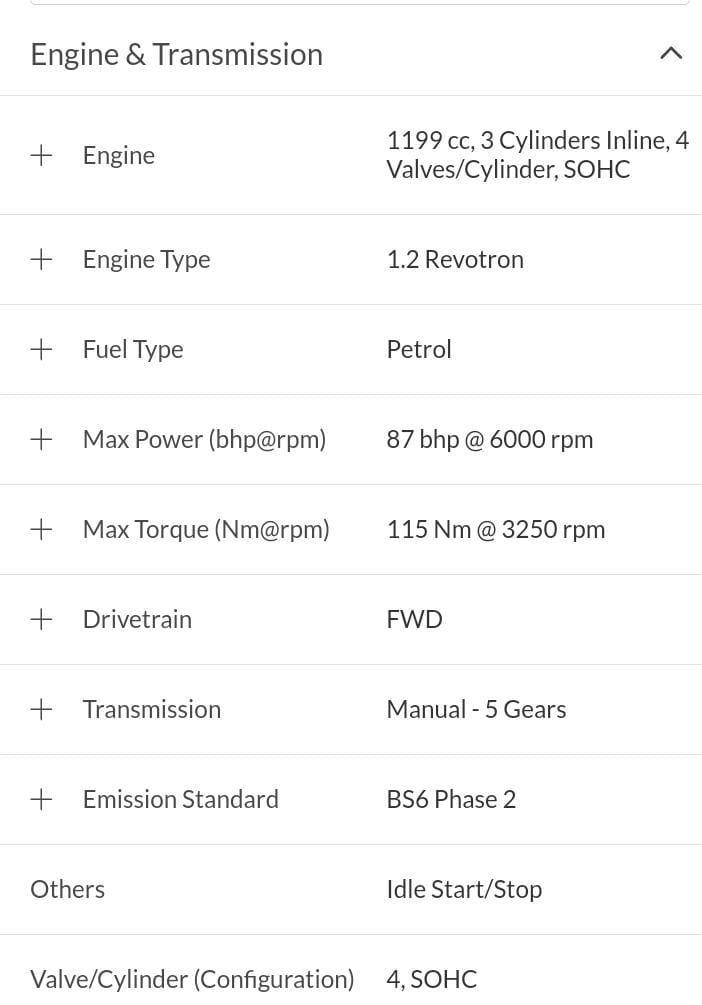
Task: Expand the Engine row plus icon
Action: pyautogui.click(x=41, y=155)
